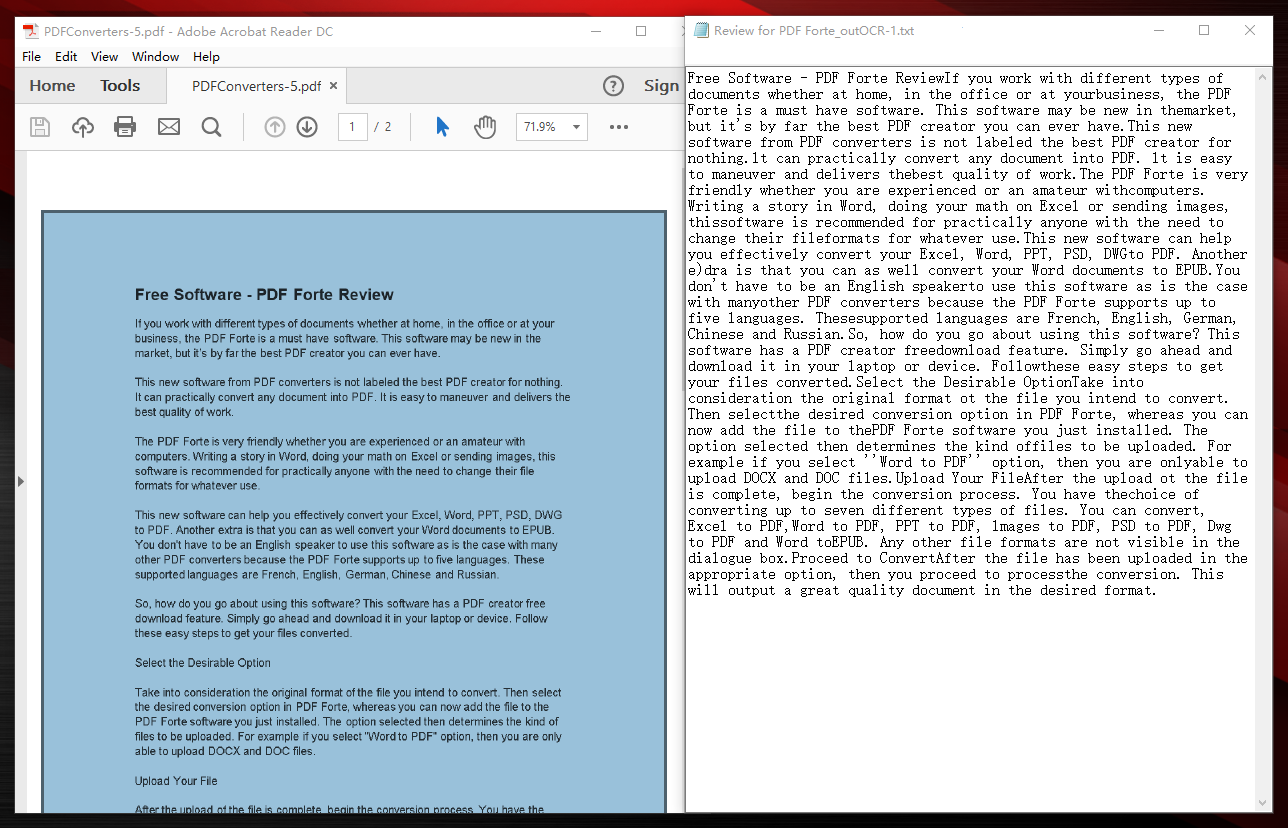The height and width of the screenshot is (828, 1288).
Task: Open the Help menu
Action: 206,57
